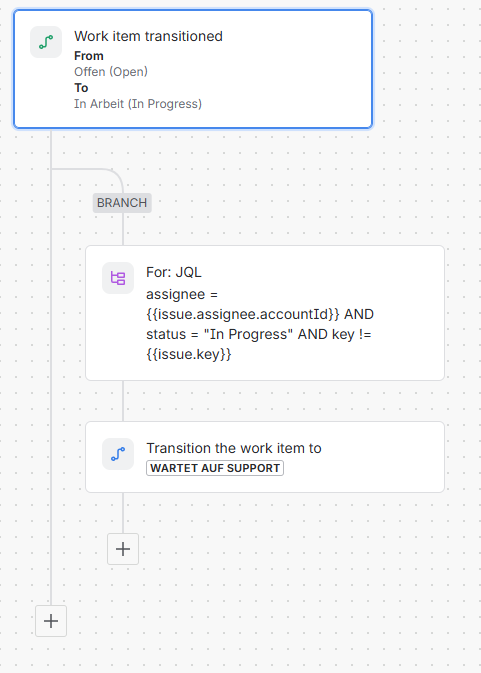Click the green trigger transition icon
This screenshot has width=481, height=673.
coord(46,42)
